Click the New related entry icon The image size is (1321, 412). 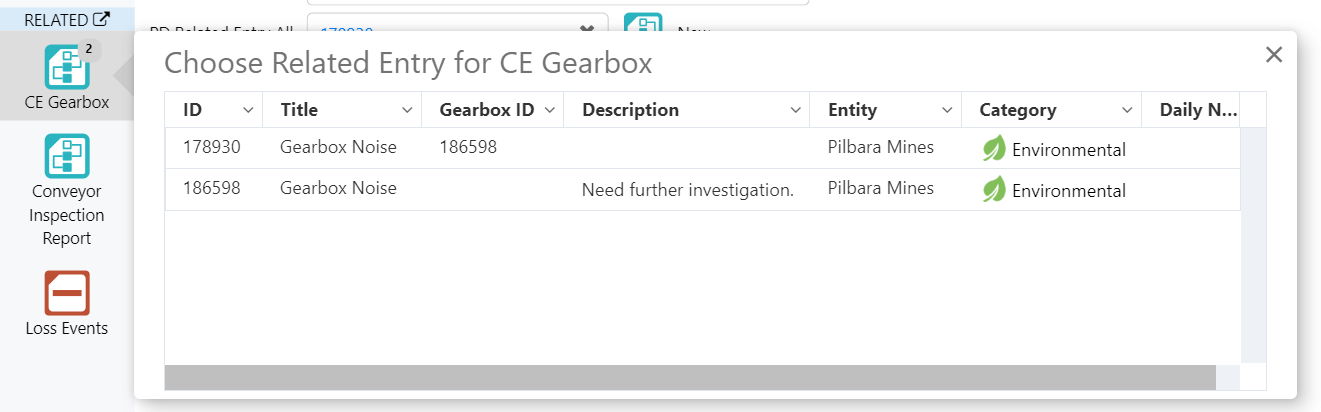[x=643, y=27]
